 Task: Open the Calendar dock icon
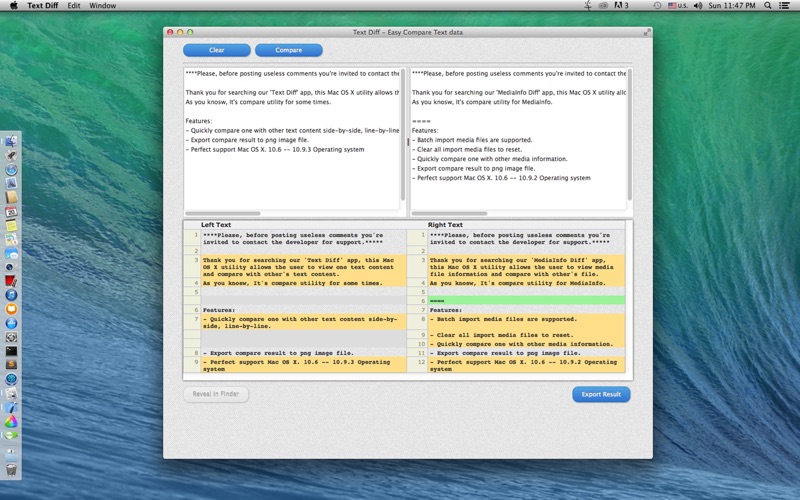[x=11, y=211]
